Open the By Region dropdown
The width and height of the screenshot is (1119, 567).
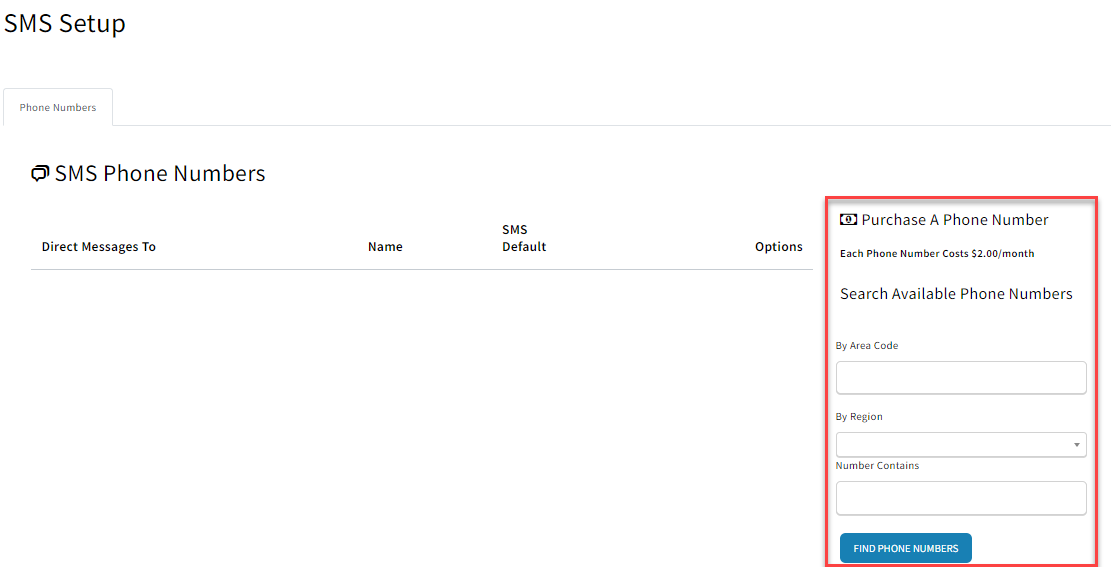coord(961,444)
